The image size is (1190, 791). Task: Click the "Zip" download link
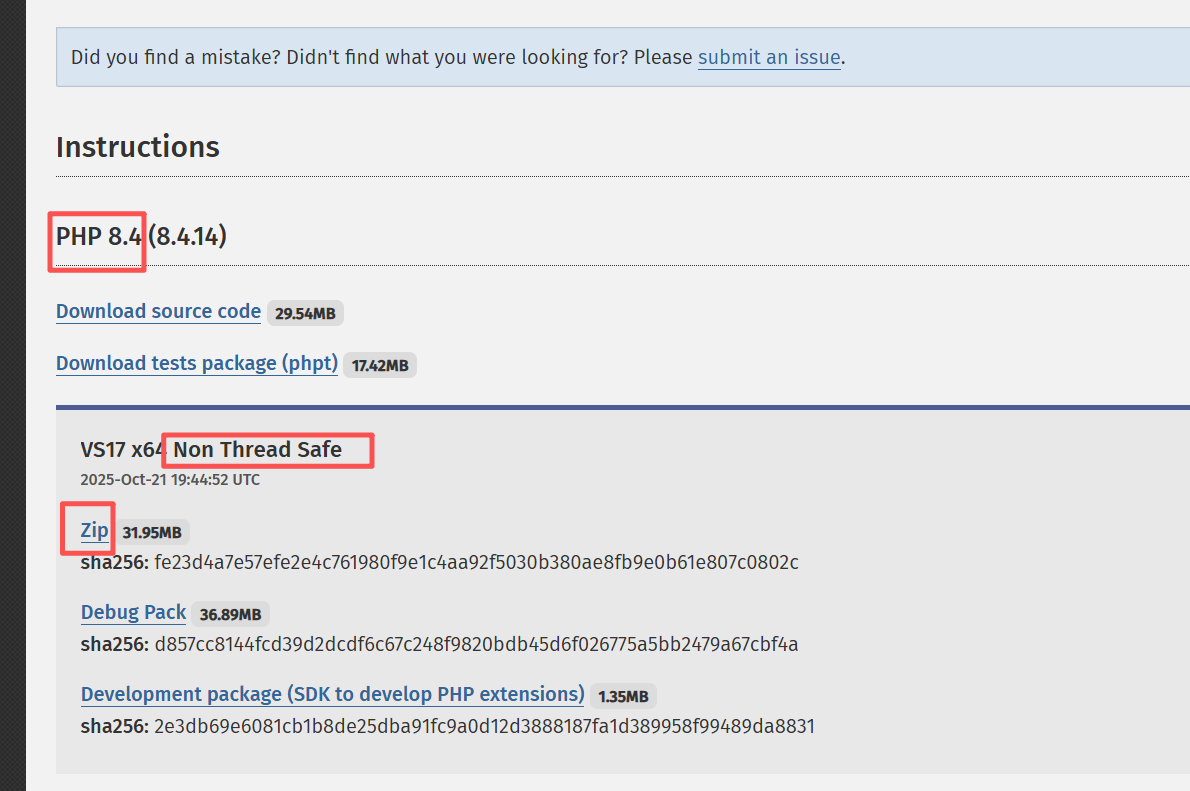pos(92,530)
